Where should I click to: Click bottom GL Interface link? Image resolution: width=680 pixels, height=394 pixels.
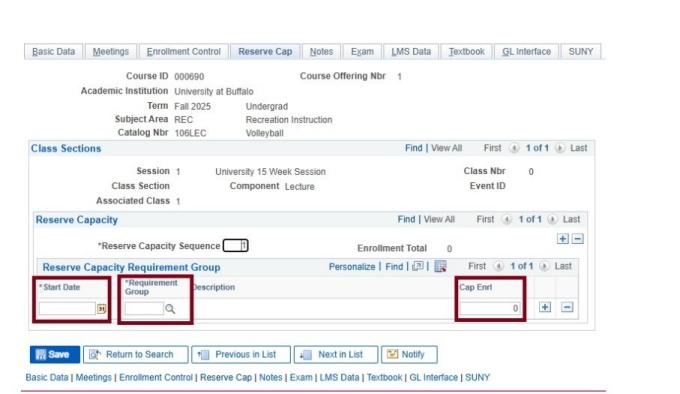coord(433,378)
